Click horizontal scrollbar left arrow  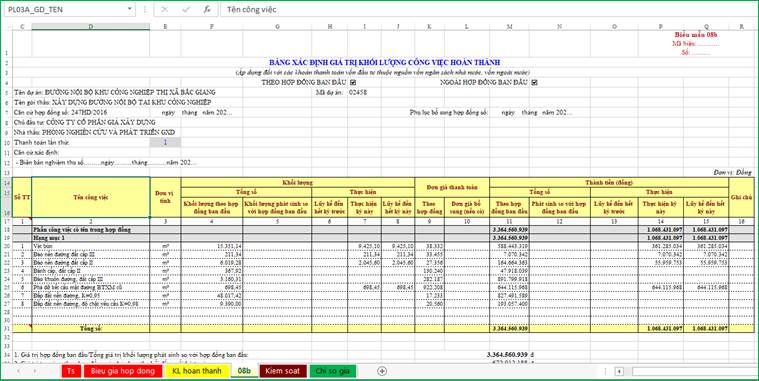pos(619,371)
